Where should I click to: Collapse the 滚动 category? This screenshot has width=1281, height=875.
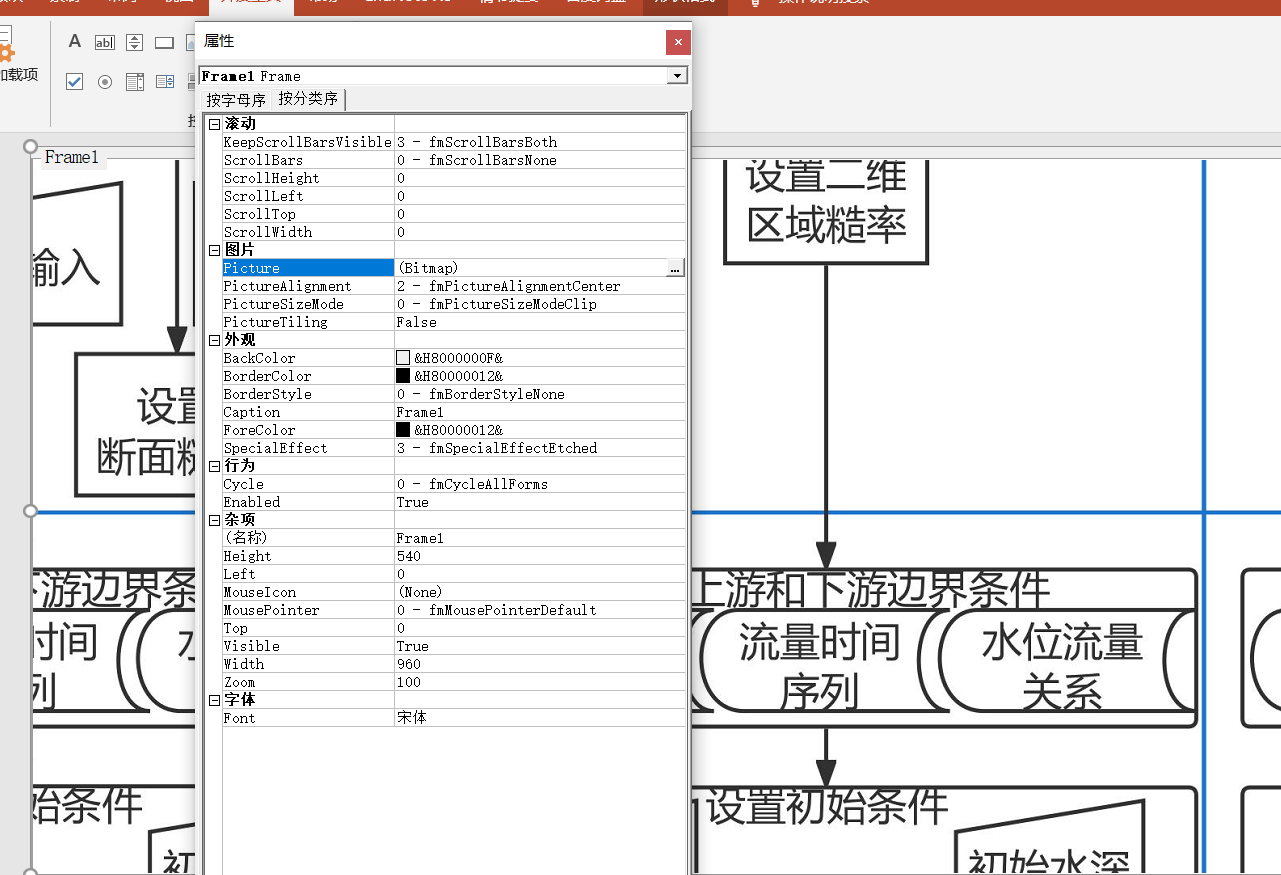pyautogui.click(x=214, y=123)
